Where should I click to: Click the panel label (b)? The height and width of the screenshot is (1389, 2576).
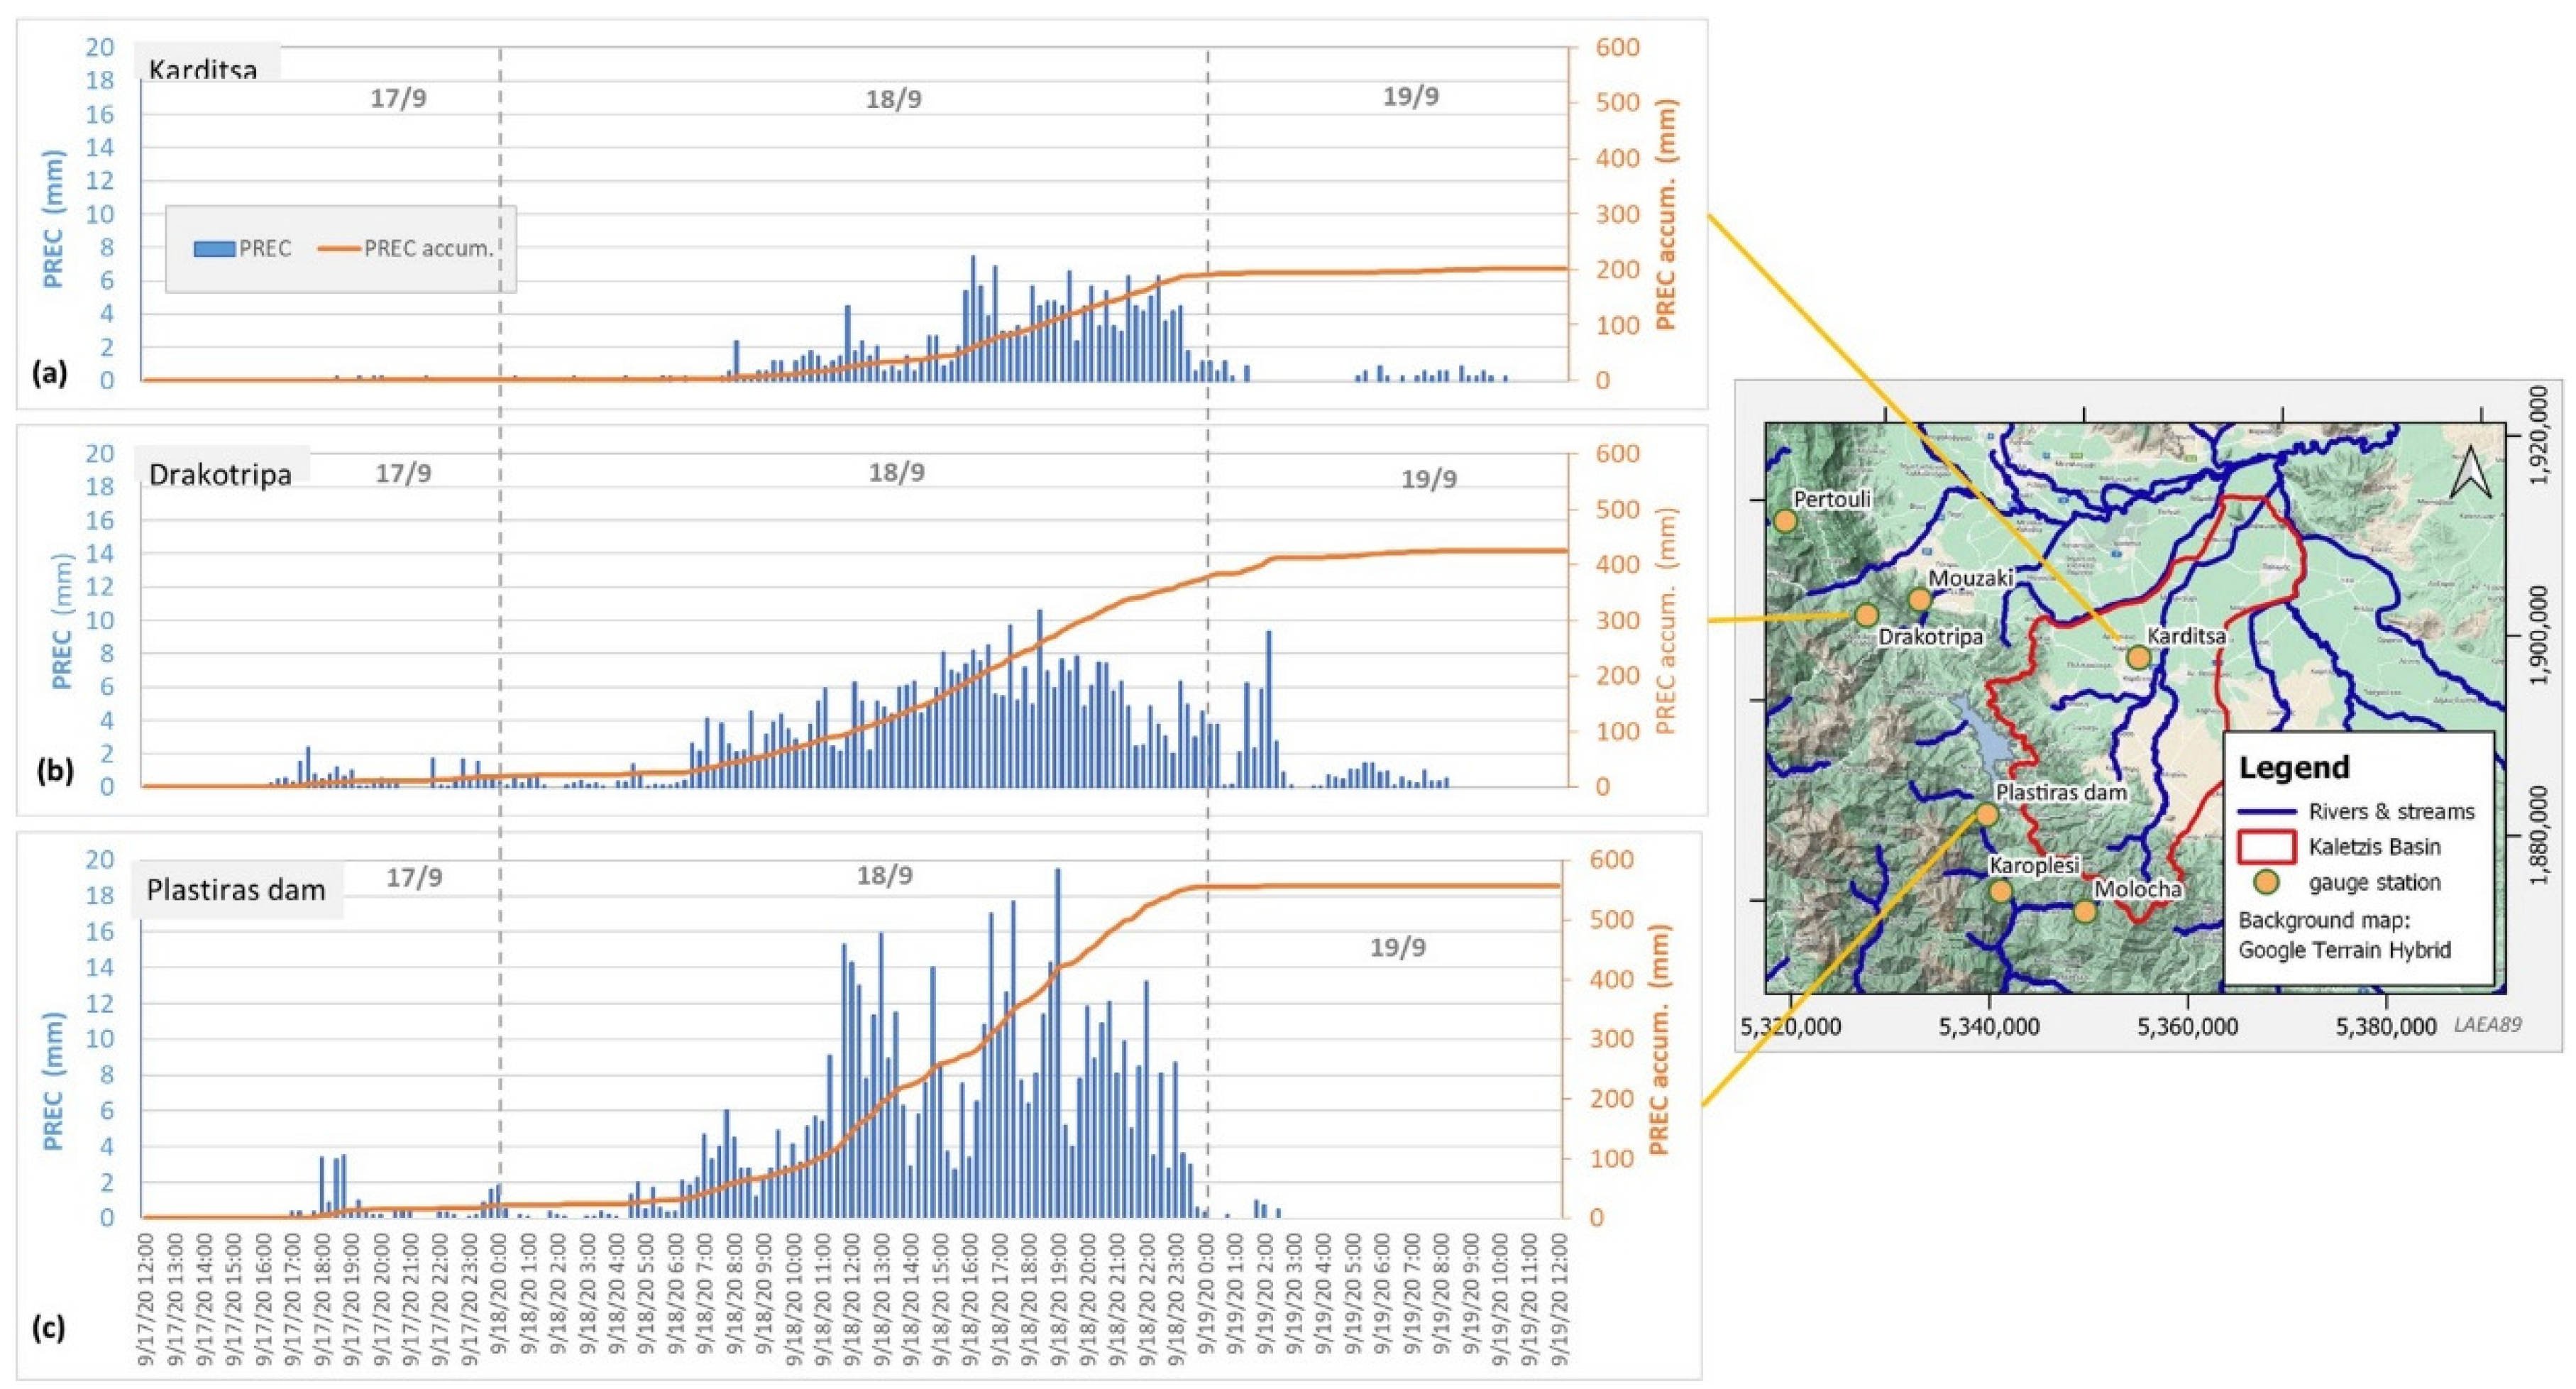click(x=55, y=770)
